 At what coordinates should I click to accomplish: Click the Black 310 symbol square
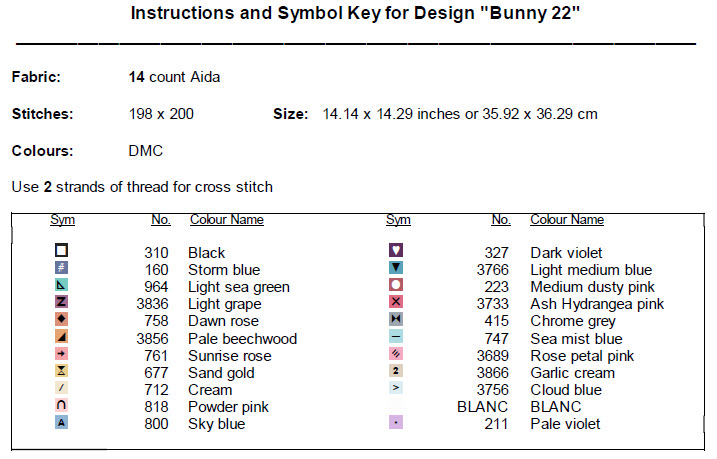(62, 251)
